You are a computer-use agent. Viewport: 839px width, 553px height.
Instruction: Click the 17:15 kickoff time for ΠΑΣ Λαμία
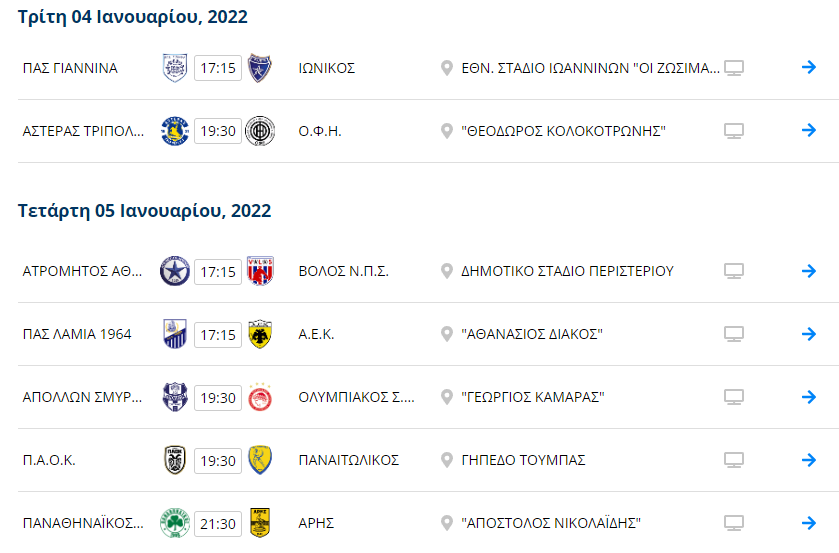(x=218, y=334)
